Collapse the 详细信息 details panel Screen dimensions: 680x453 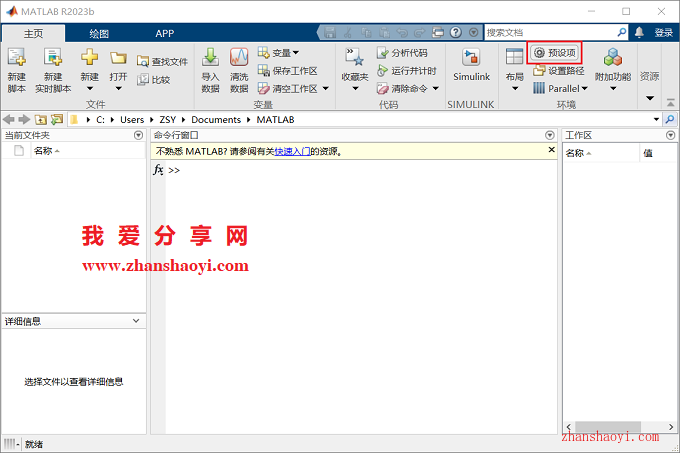(136, 321)
